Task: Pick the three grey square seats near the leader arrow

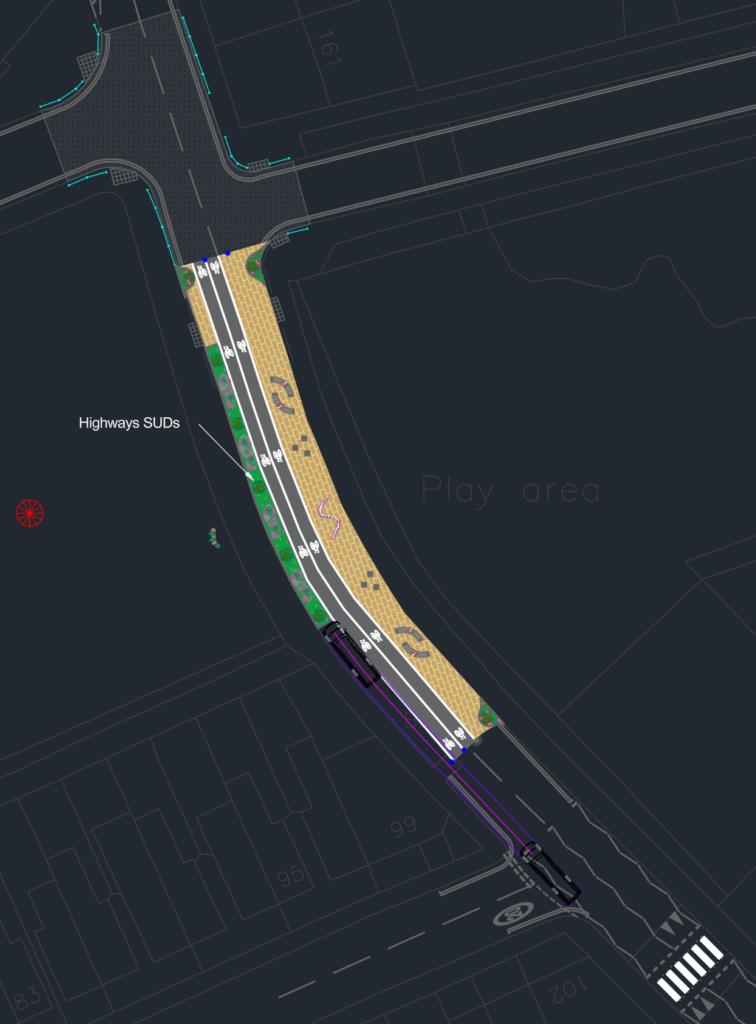Action: click(301, 446)
